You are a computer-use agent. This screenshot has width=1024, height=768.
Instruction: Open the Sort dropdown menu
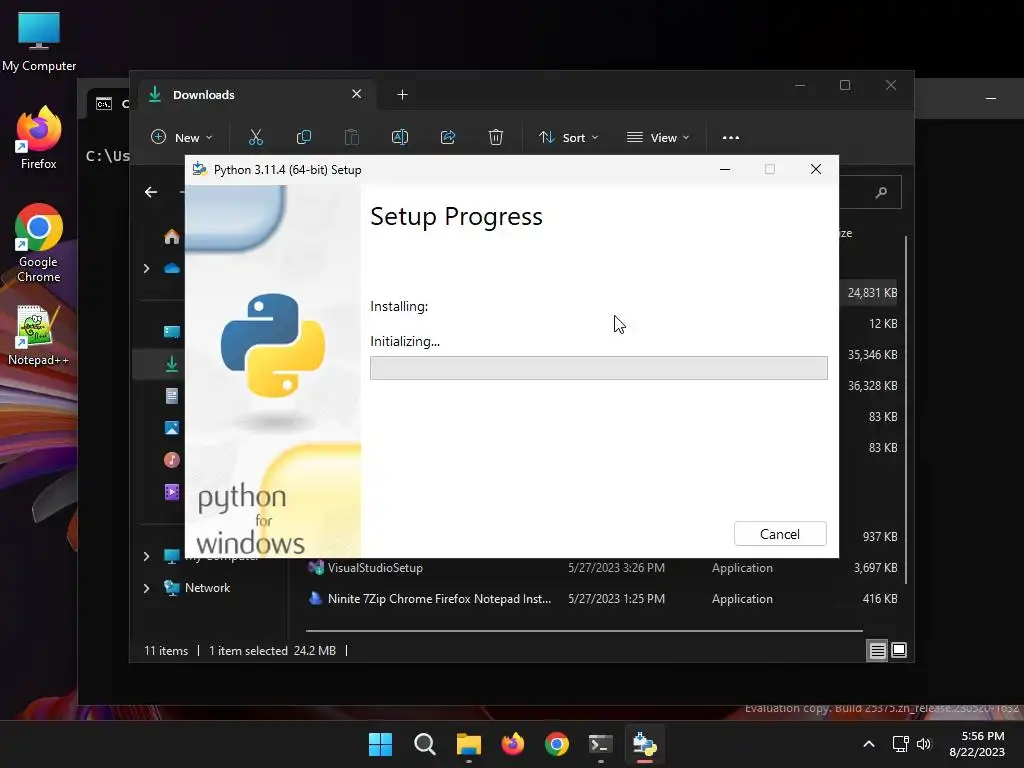coord(568,137)
